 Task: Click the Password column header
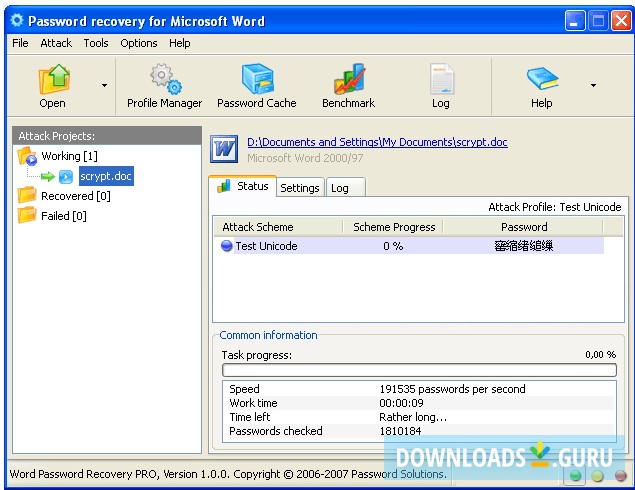point(524,227)
